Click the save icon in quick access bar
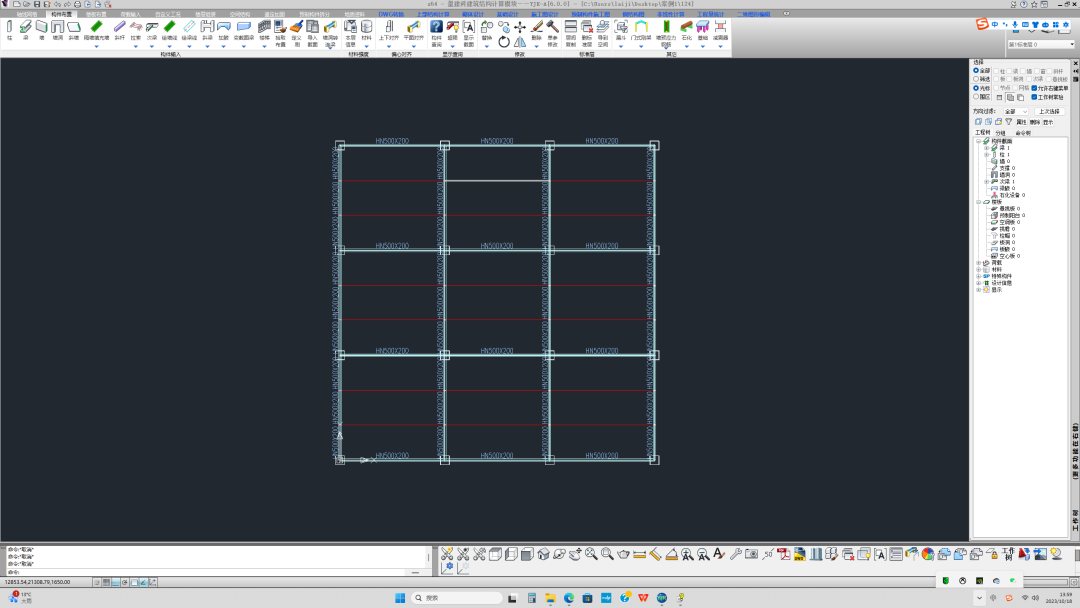This screenshot has height=608, width=1080. click(x=37, y=4)
